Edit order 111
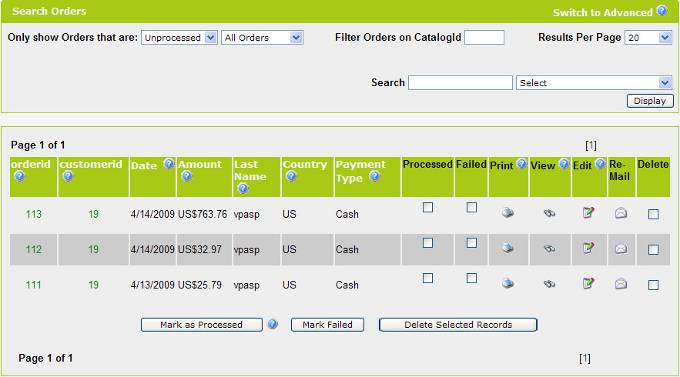 (x=588, y=284)
